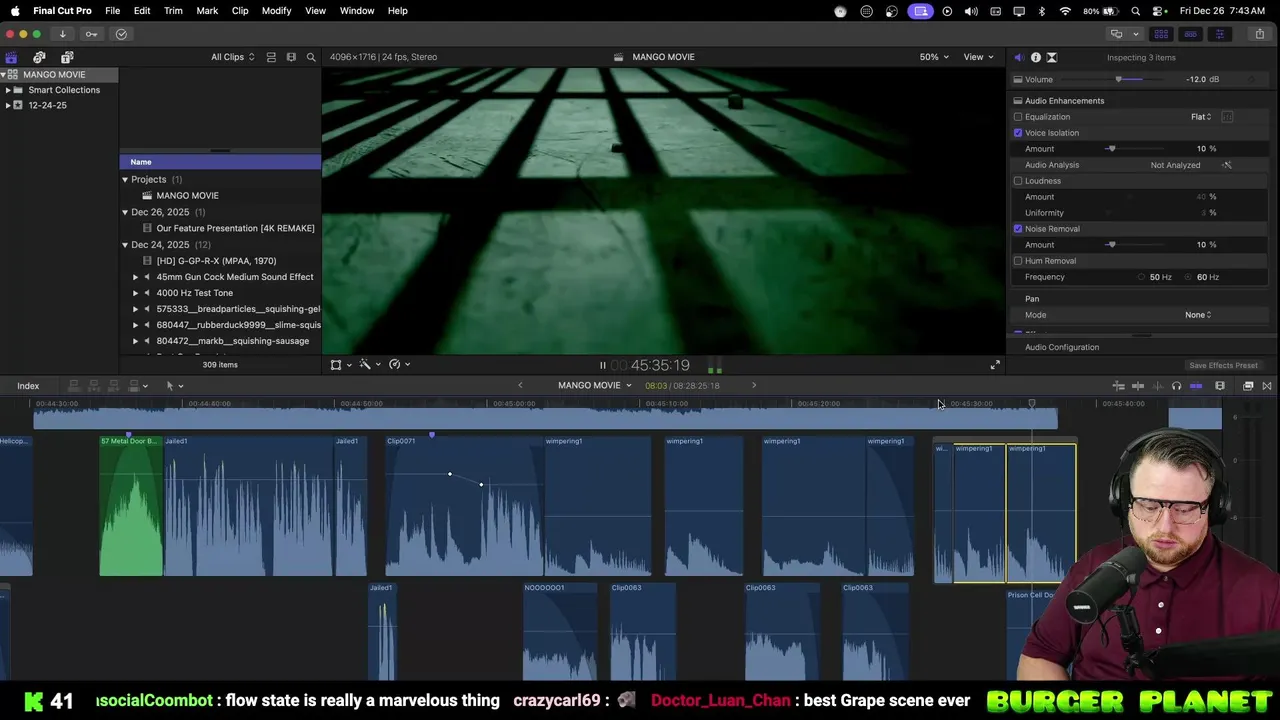Click the Share export icon
Screen dimensions: 1280x720
coord(1260,34)
